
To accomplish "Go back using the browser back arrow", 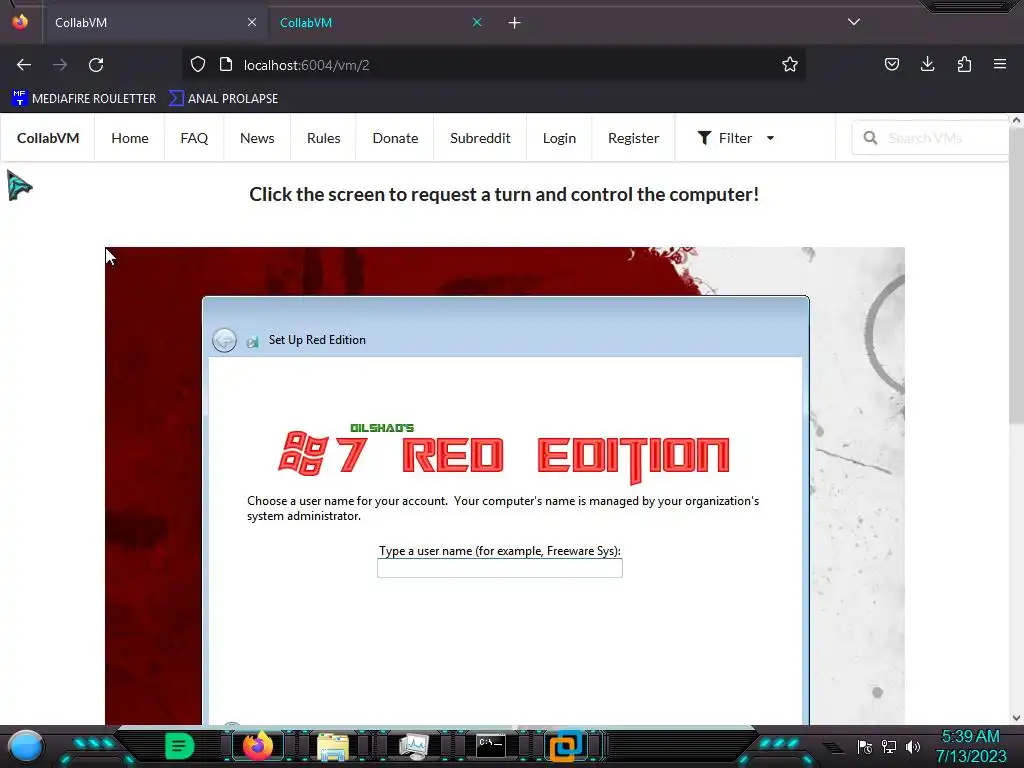I will [x=24, y=65].
